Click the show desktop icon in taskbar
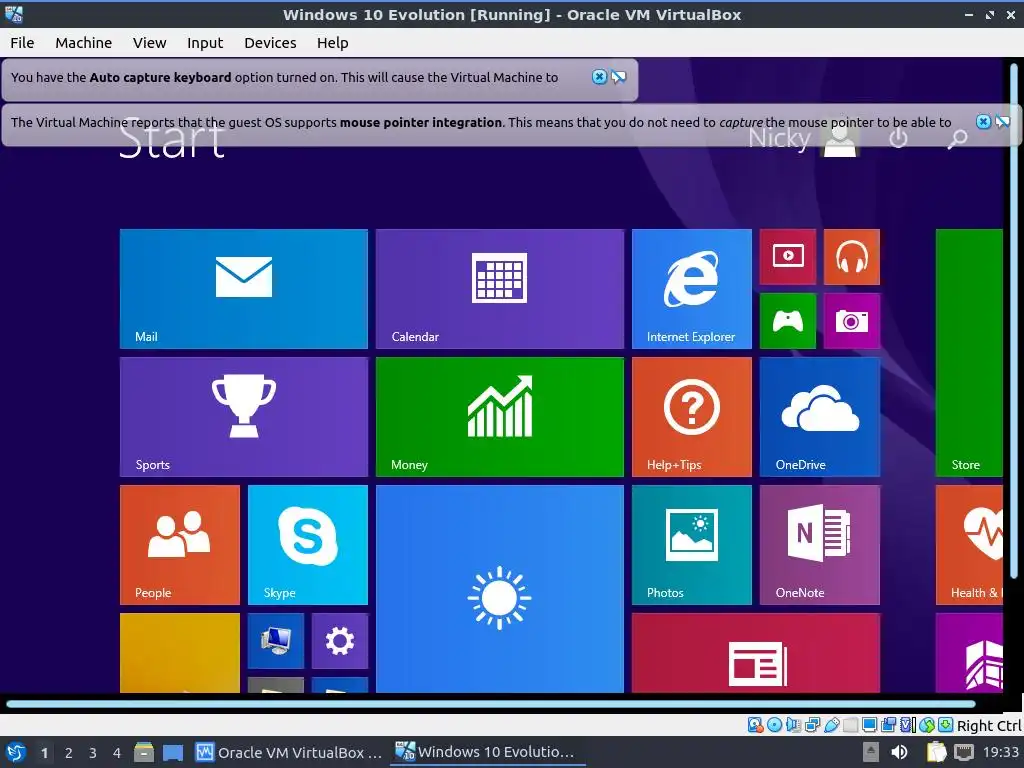1024x768 pixels. [173, 752]
